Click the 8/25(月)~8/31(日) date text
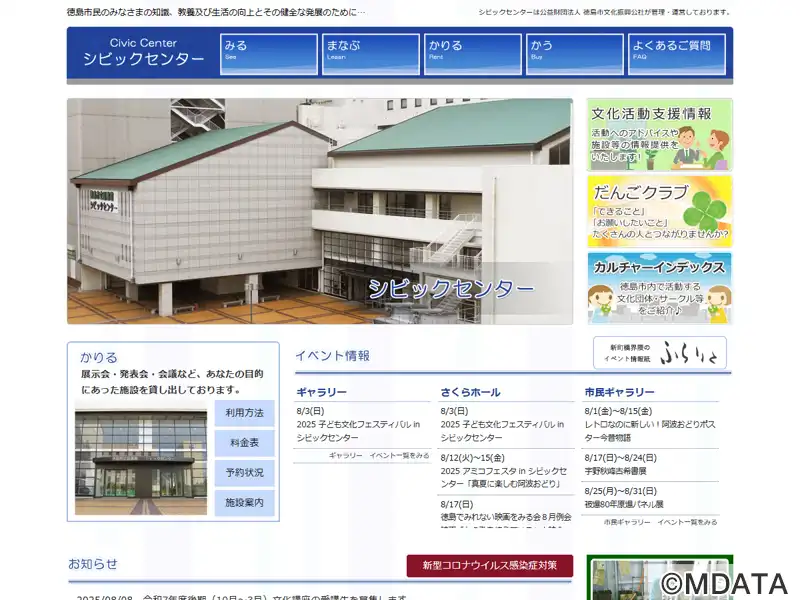The height and width of the screenshot is (600, 800). (620, 491)
